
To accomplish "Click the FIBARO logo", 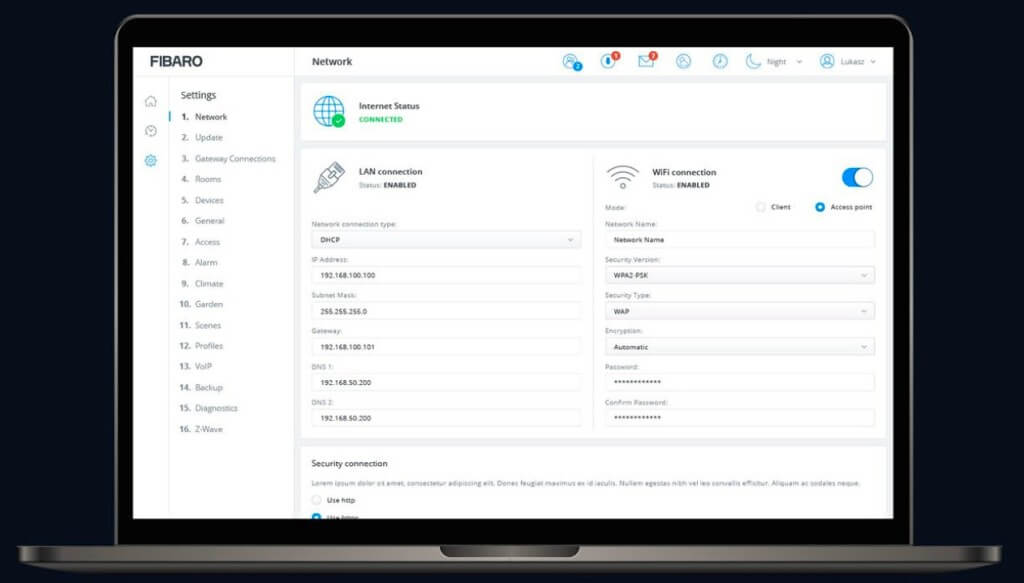I will coord(176,61).
